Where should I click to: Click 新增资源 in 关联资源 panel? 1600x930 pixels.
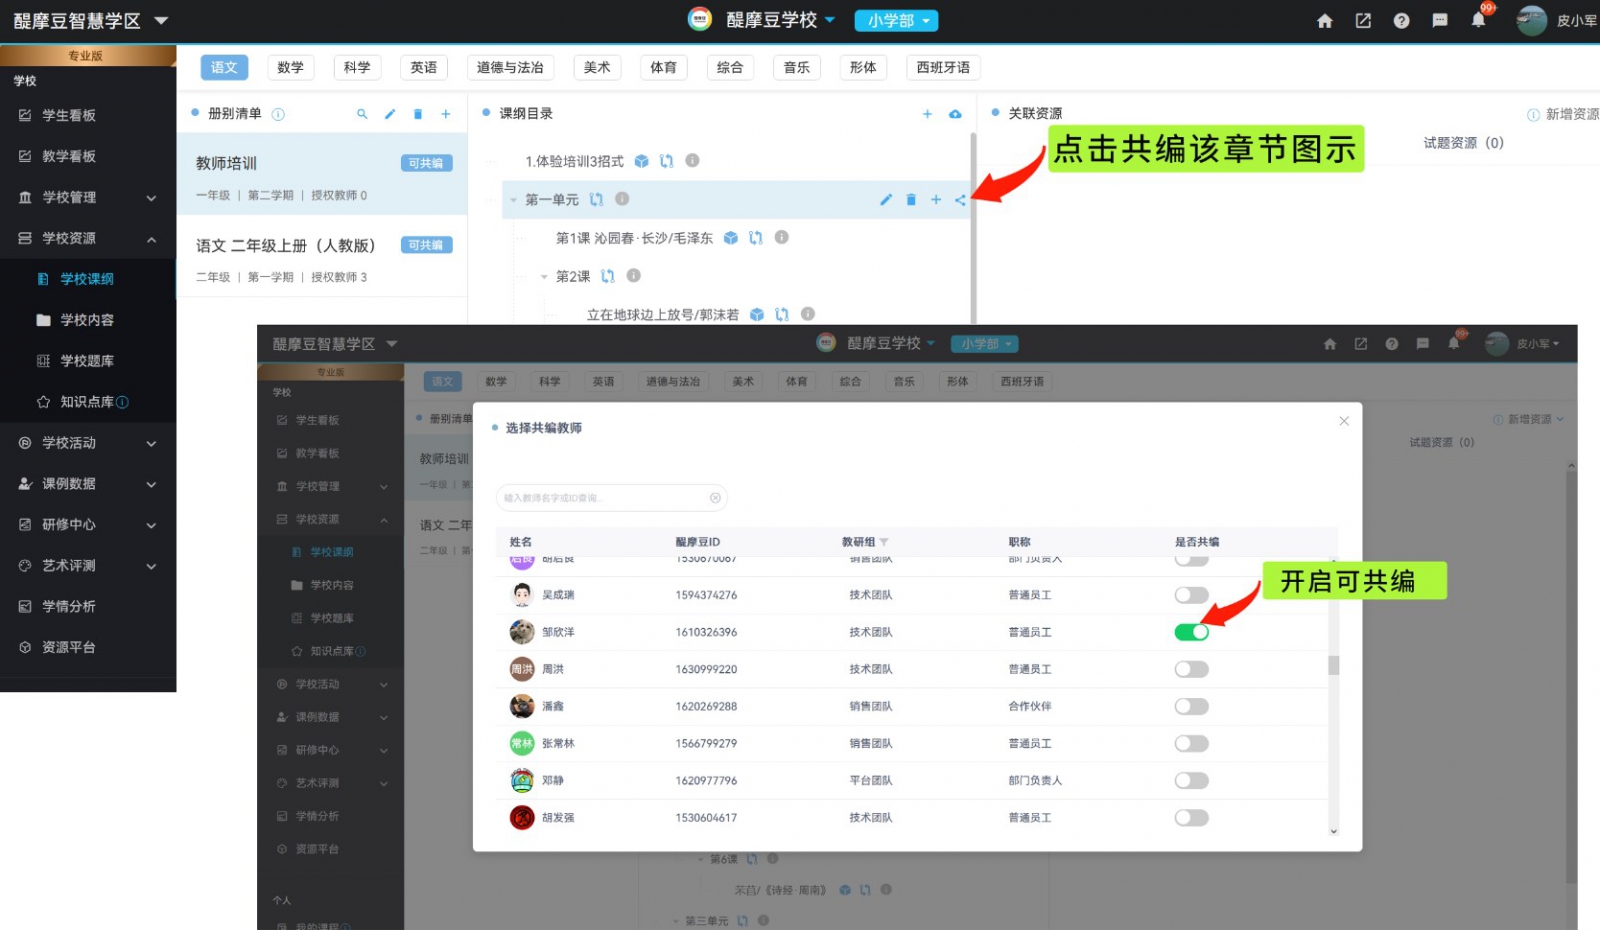[1566, 114]
